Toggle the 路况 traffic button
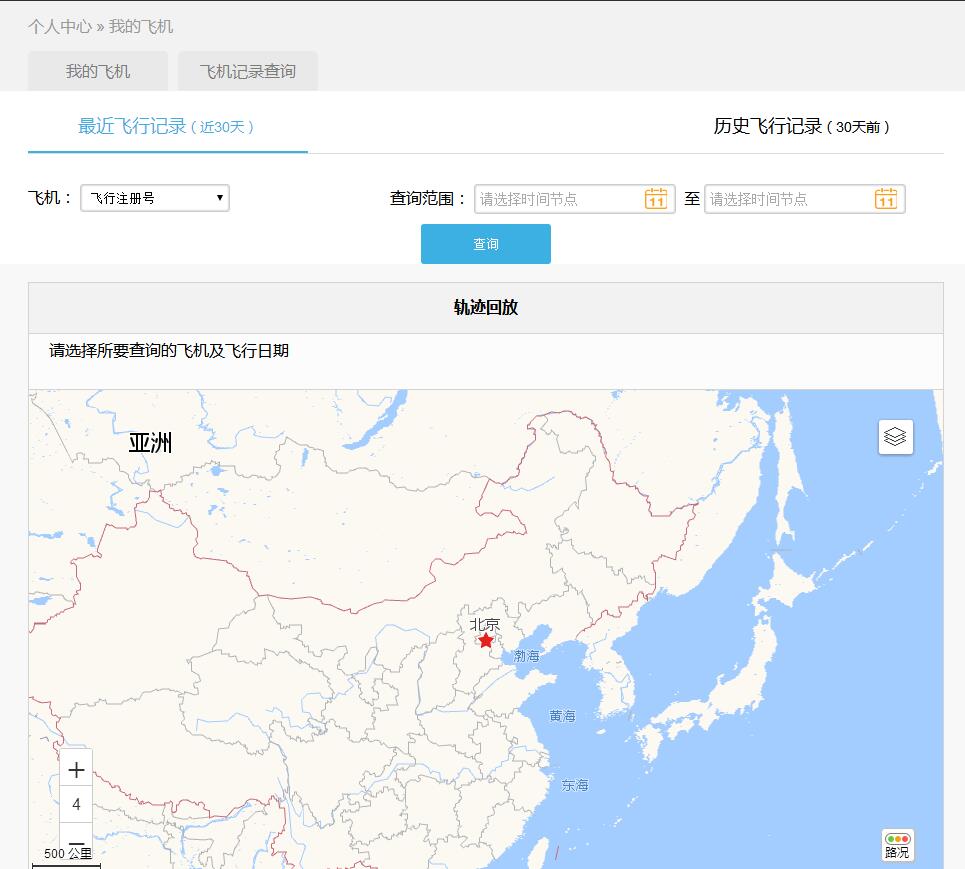This screenshot has width=965, height=869. (x=897, y=846)
